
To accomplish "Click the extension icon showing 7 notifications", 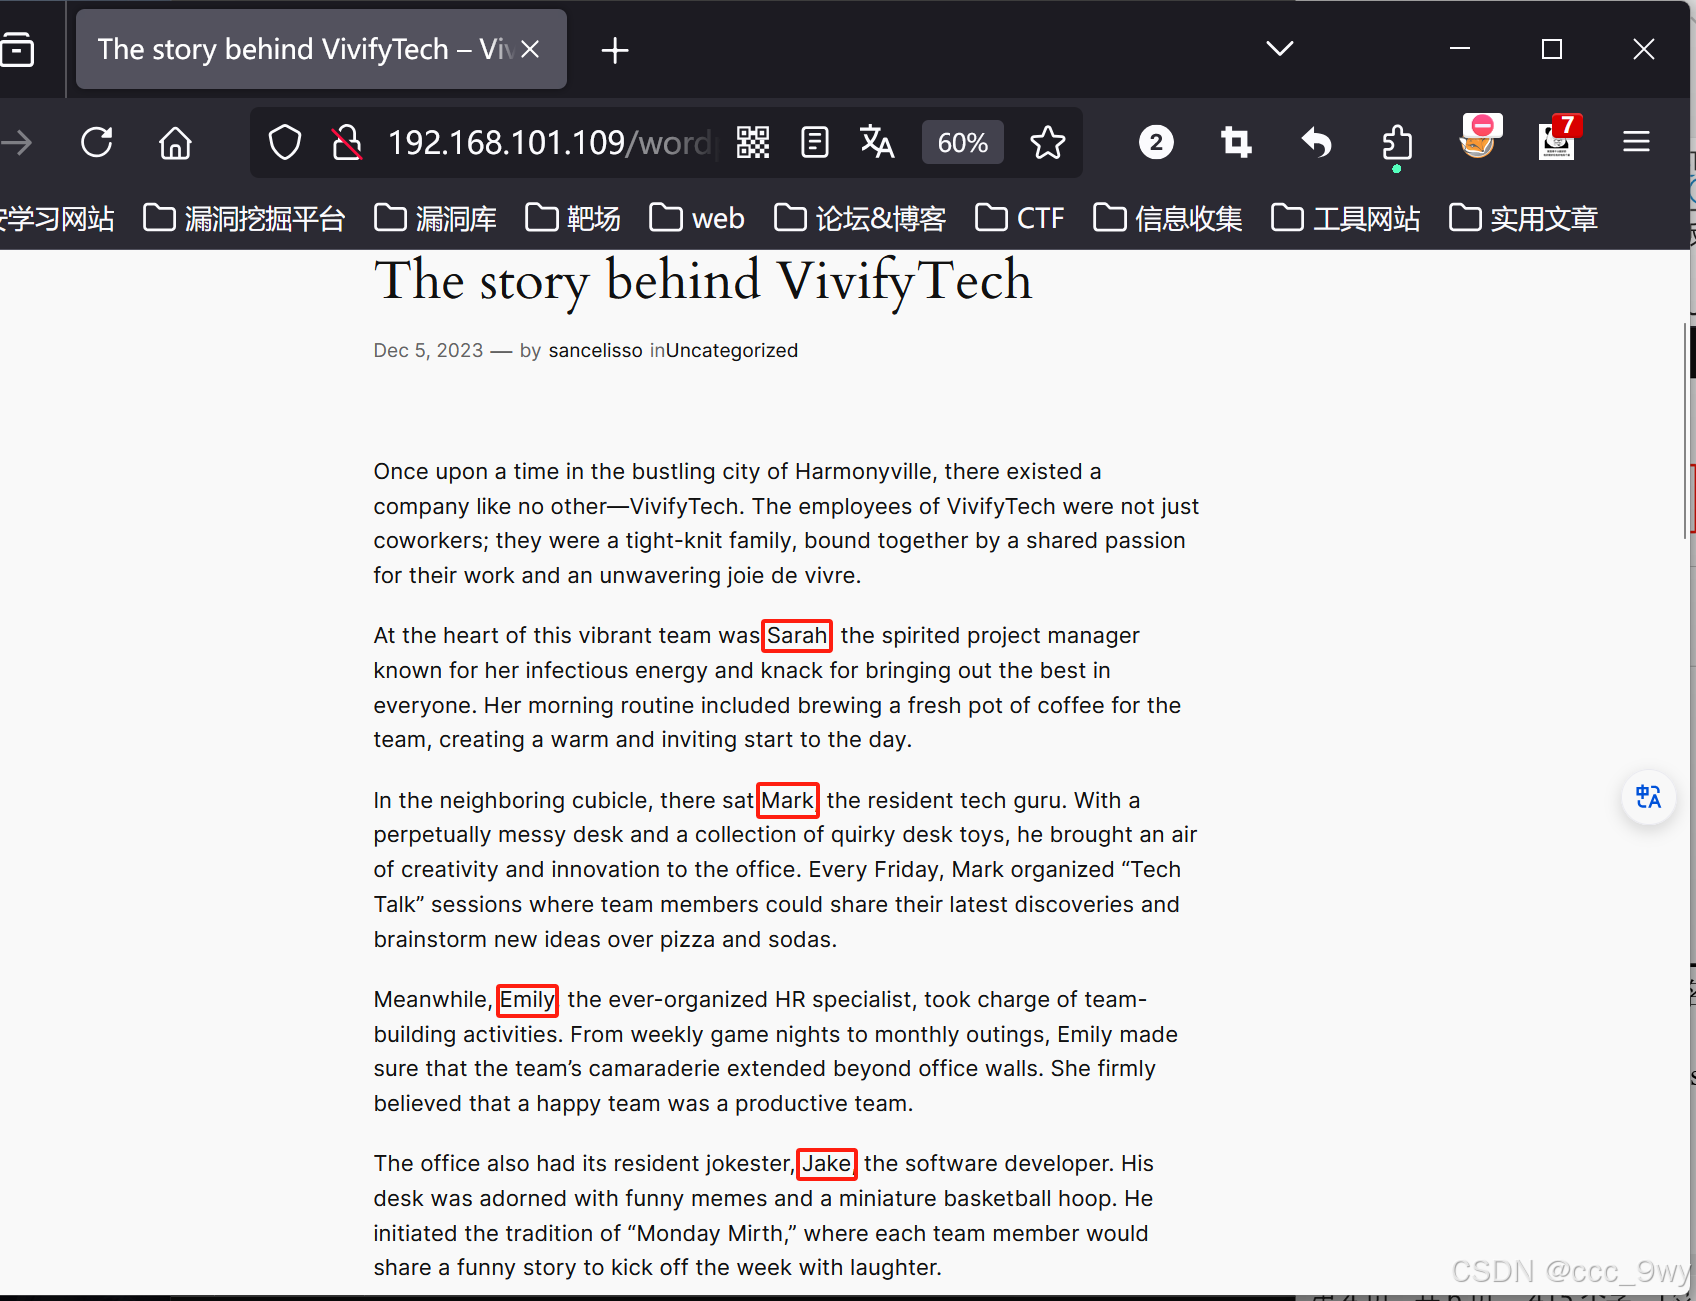I will coord(1557,142).
